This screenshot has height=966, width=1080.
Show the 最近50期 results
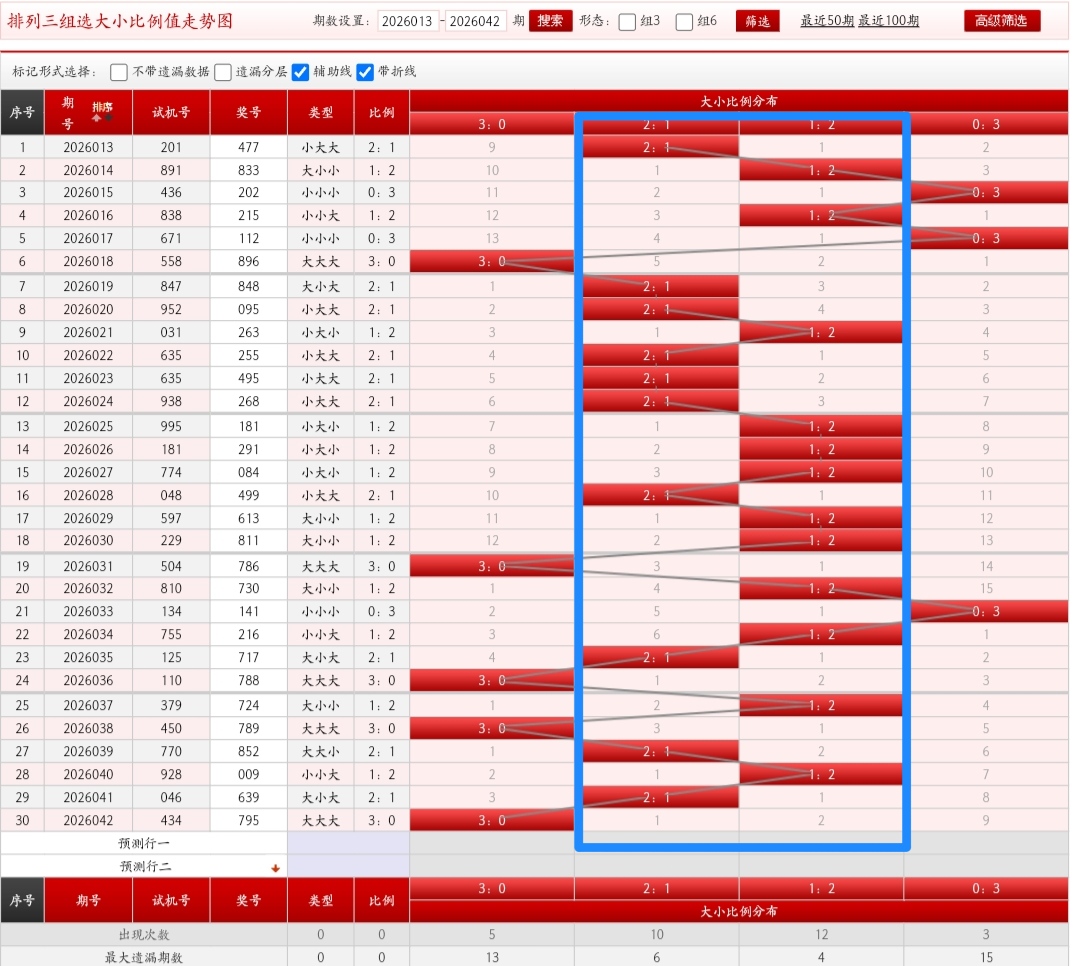click(x=827, y=21)
